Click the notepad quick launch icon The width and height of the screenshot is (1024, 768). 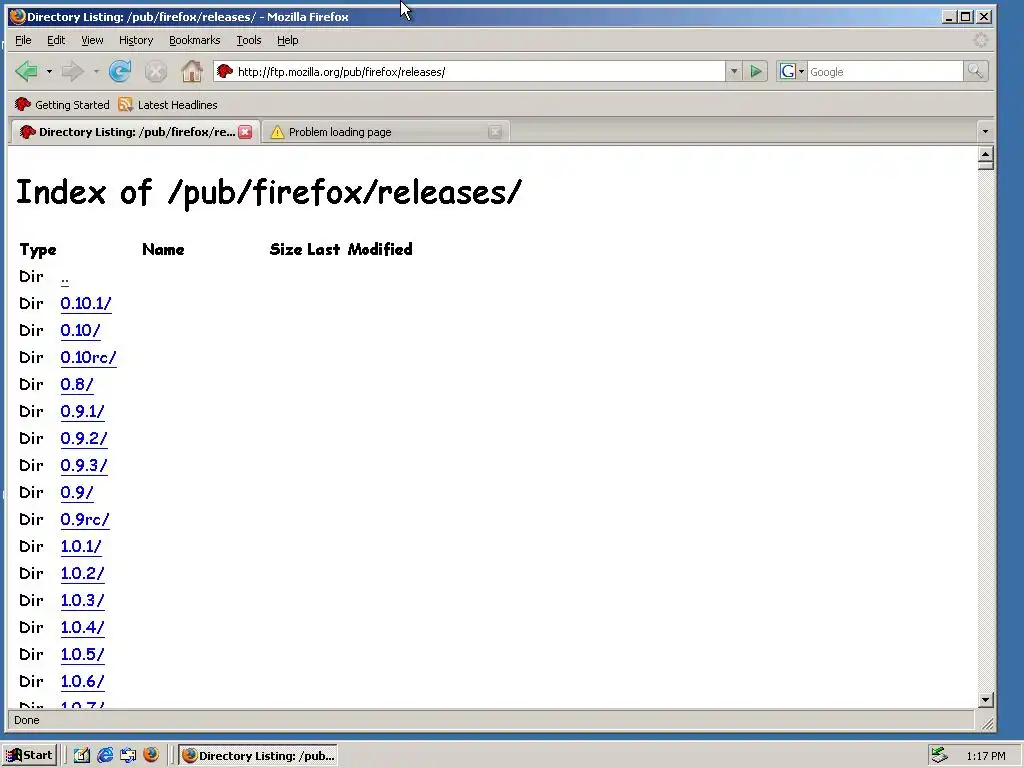82,756
